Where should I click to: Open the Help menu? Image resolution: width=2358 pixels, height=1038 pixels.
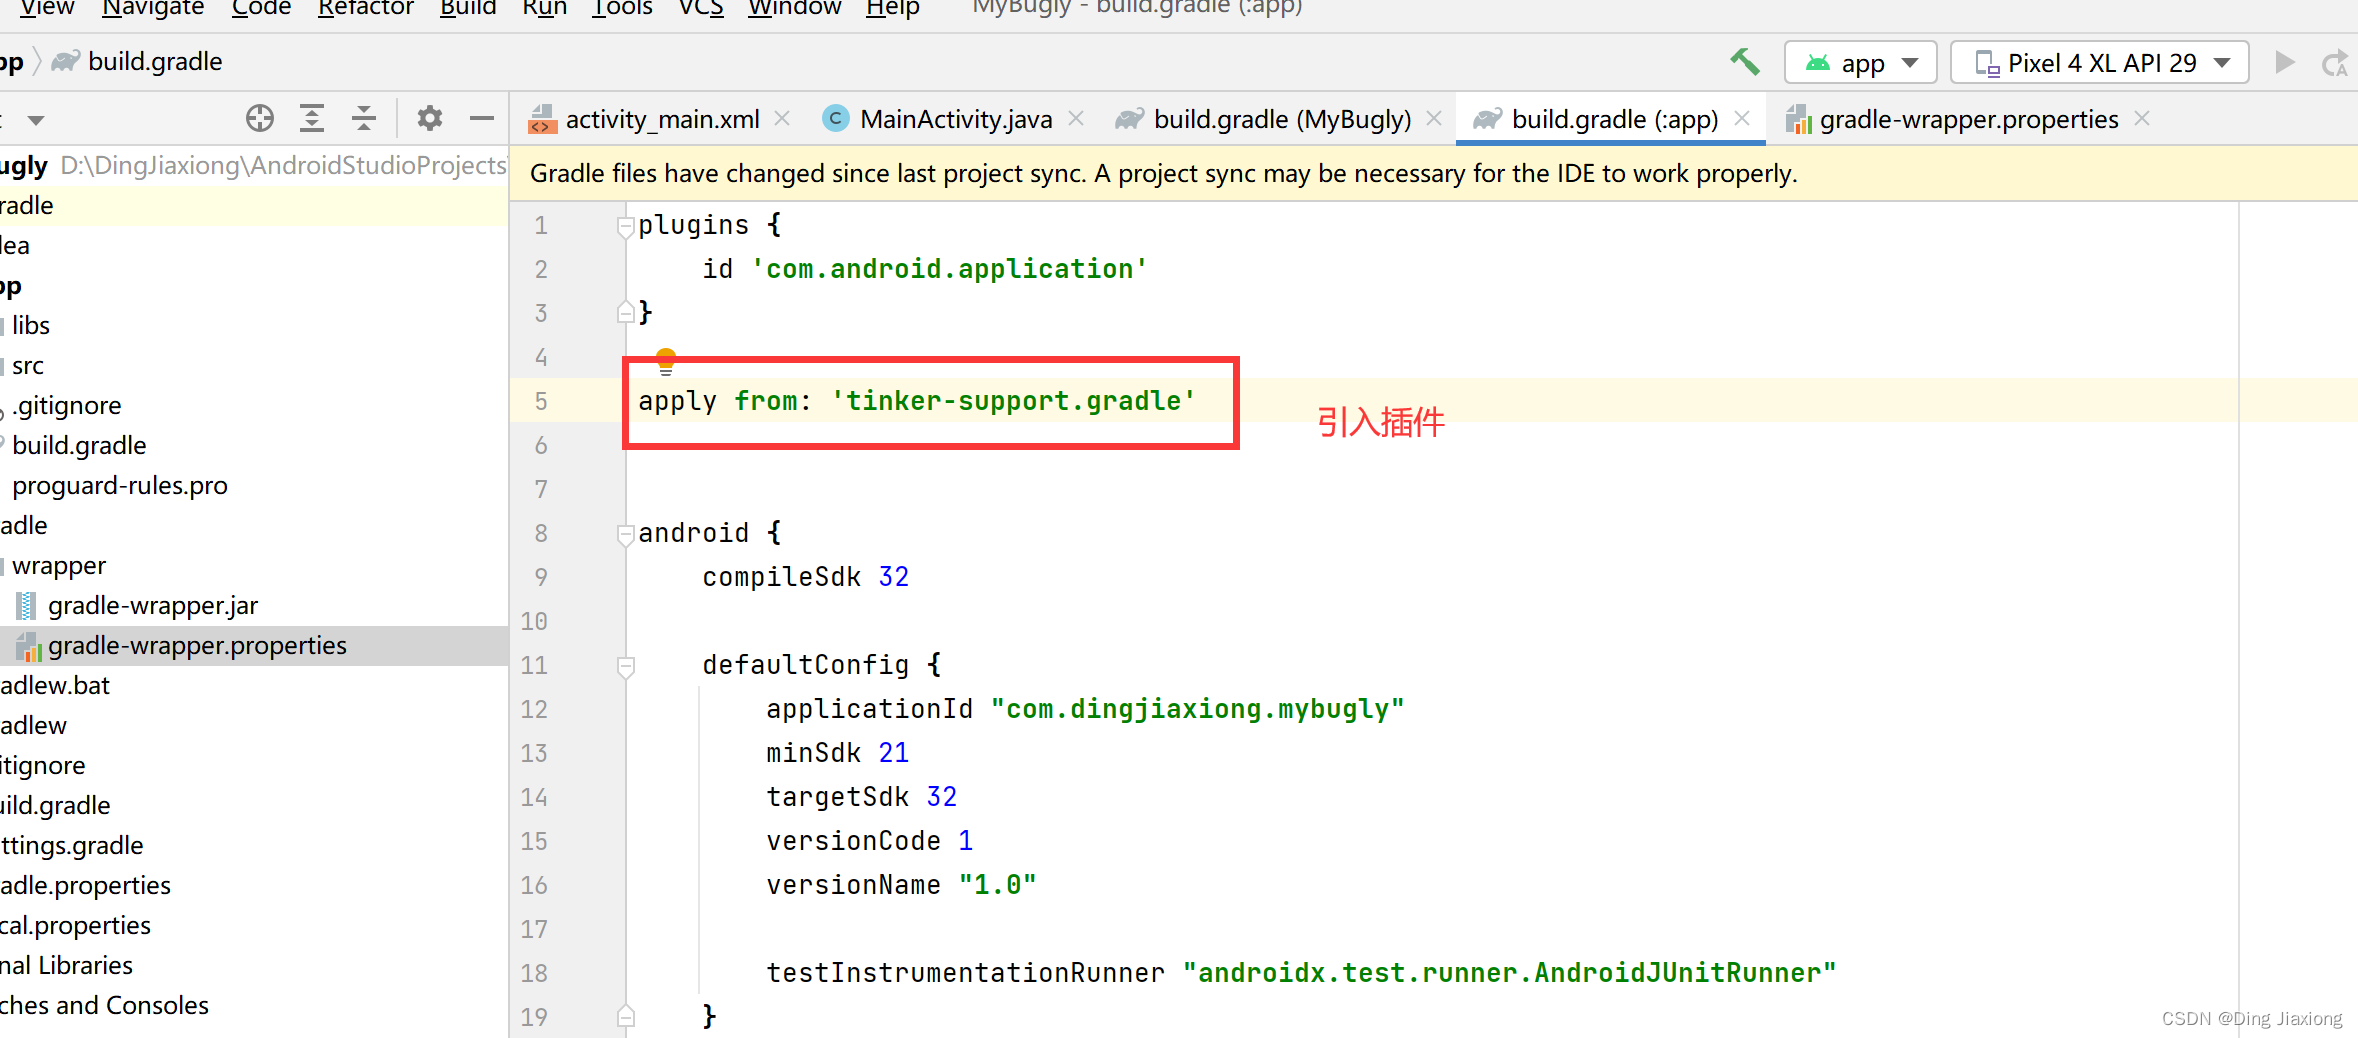(x=892, y=8)
